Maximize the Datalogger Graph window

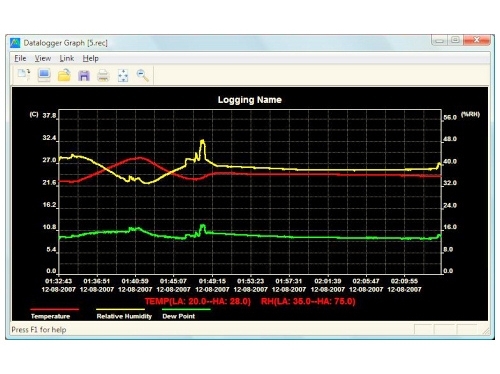(455, 40)
